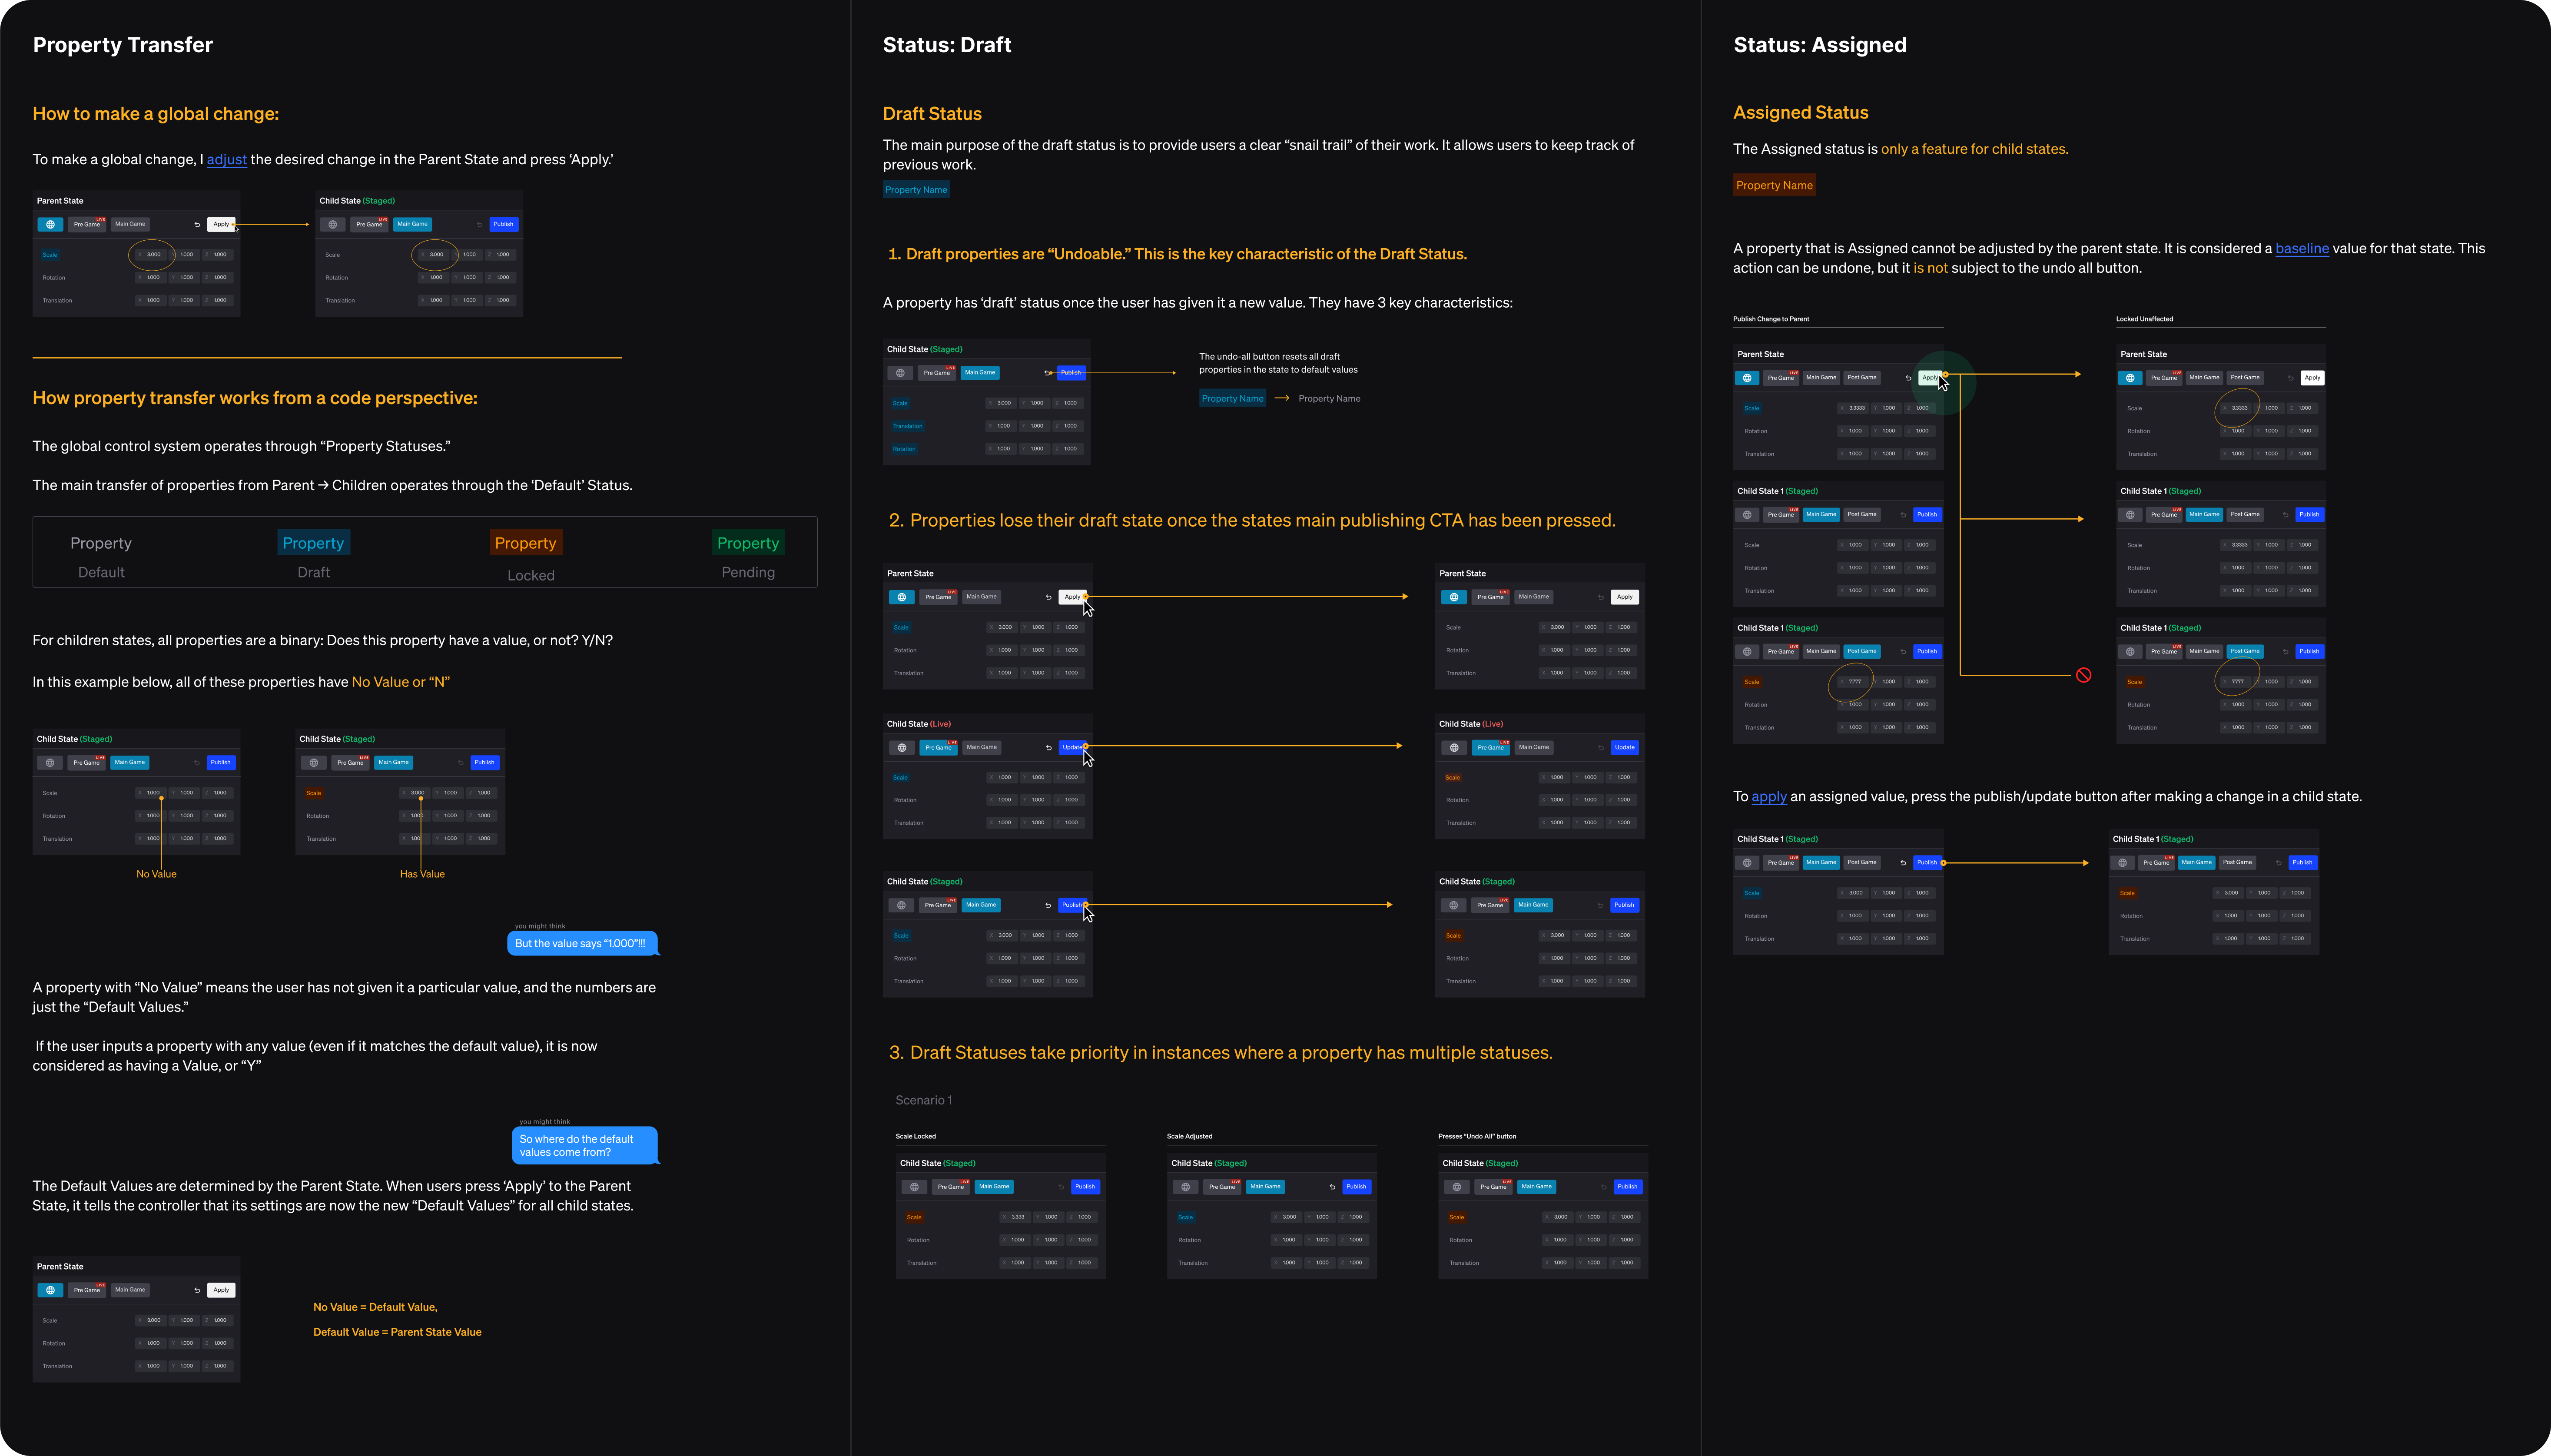Viewport: 2551px width, 1456px height.
Task: Click globe icon in No Value child panel
Action: 50,763
